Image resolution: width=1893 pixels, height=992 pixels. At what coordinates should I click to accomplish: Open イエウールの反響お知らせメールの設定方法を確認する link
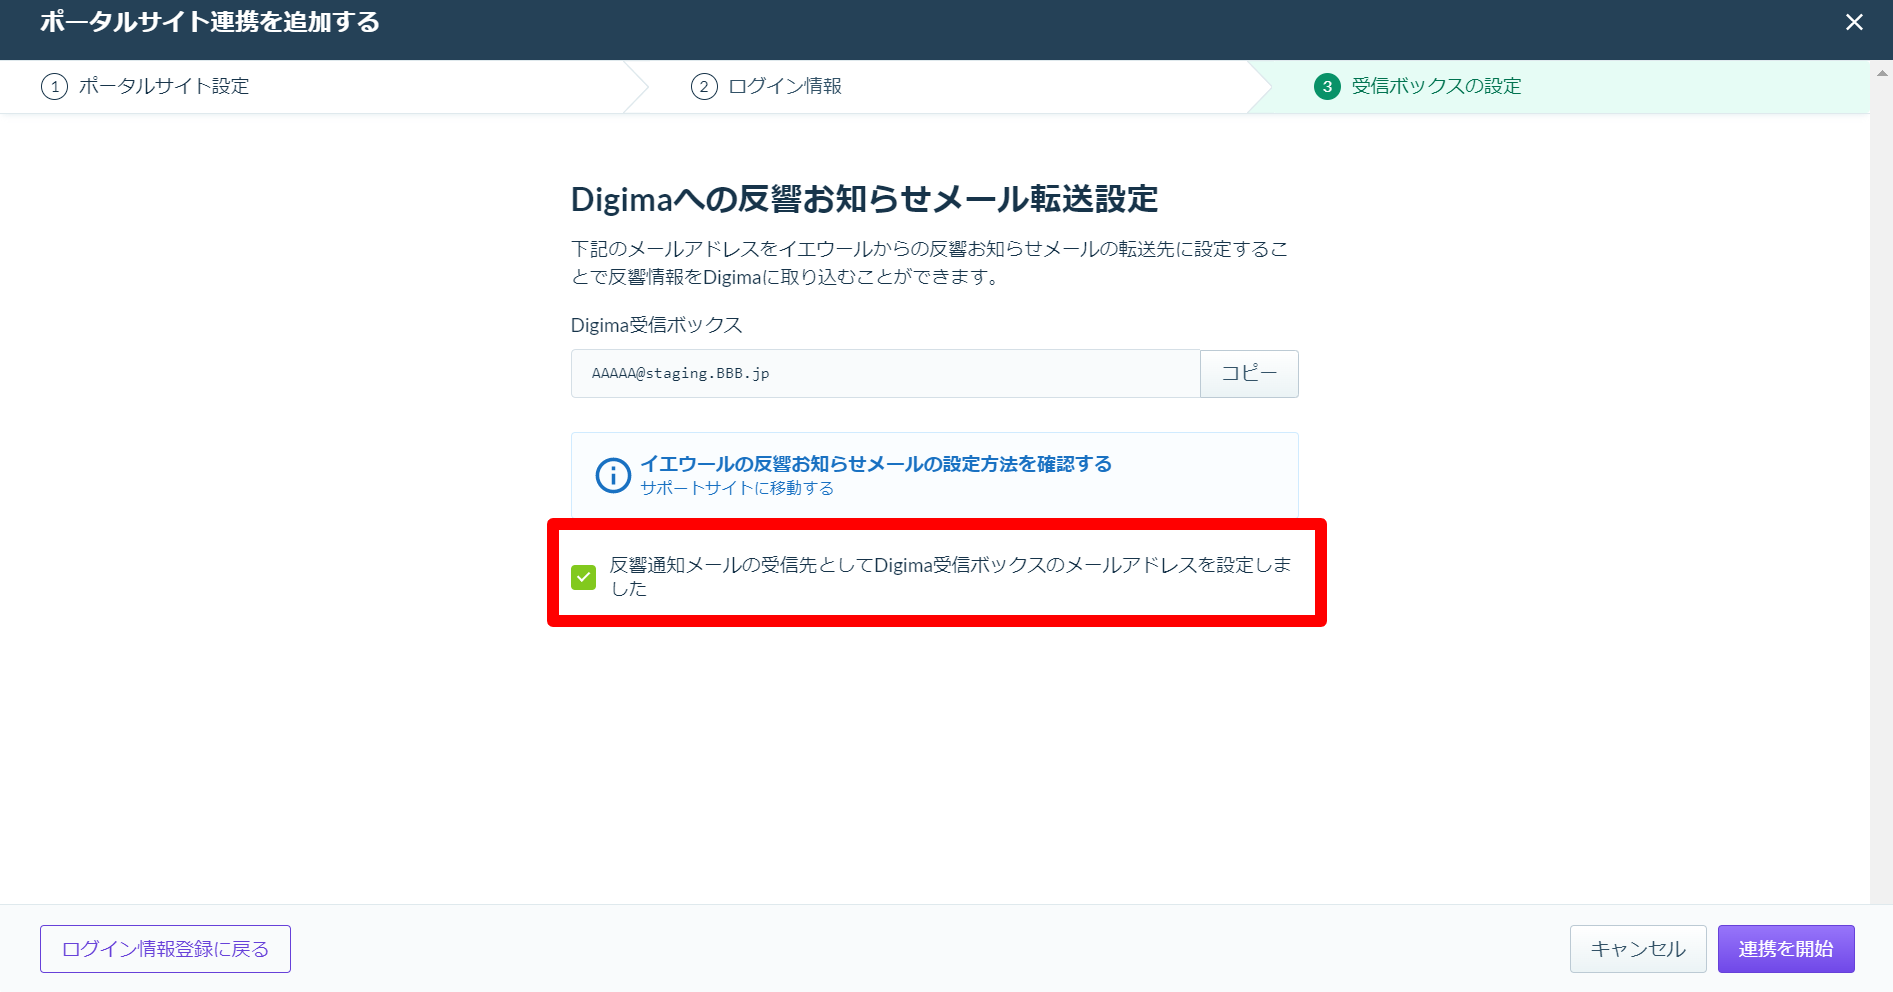click(876, 464)
